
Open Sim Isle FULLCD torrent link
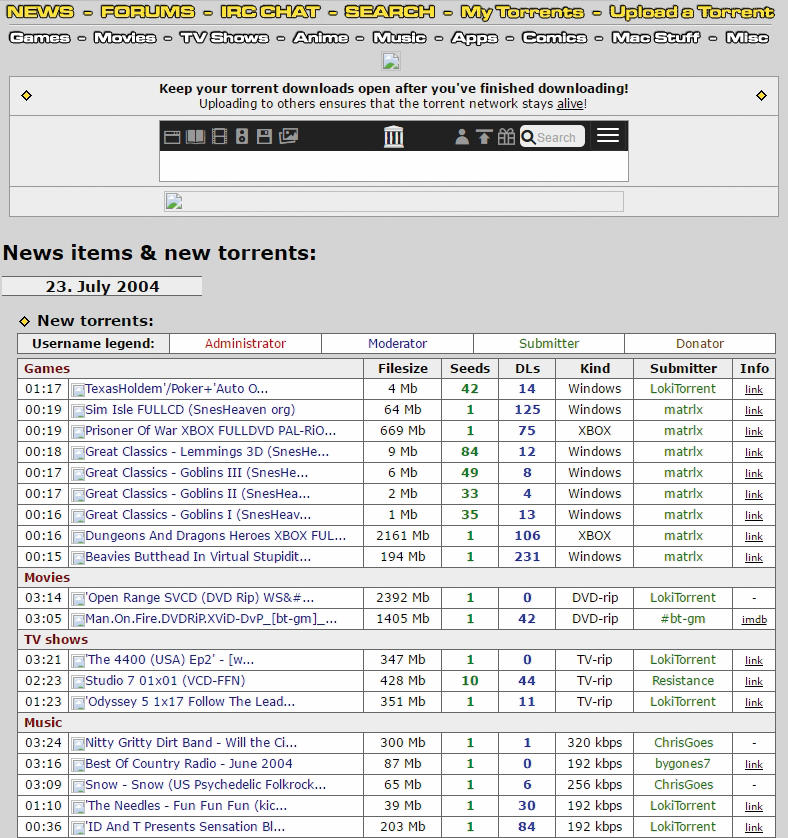pyautogui.click(x=190, y=410)
